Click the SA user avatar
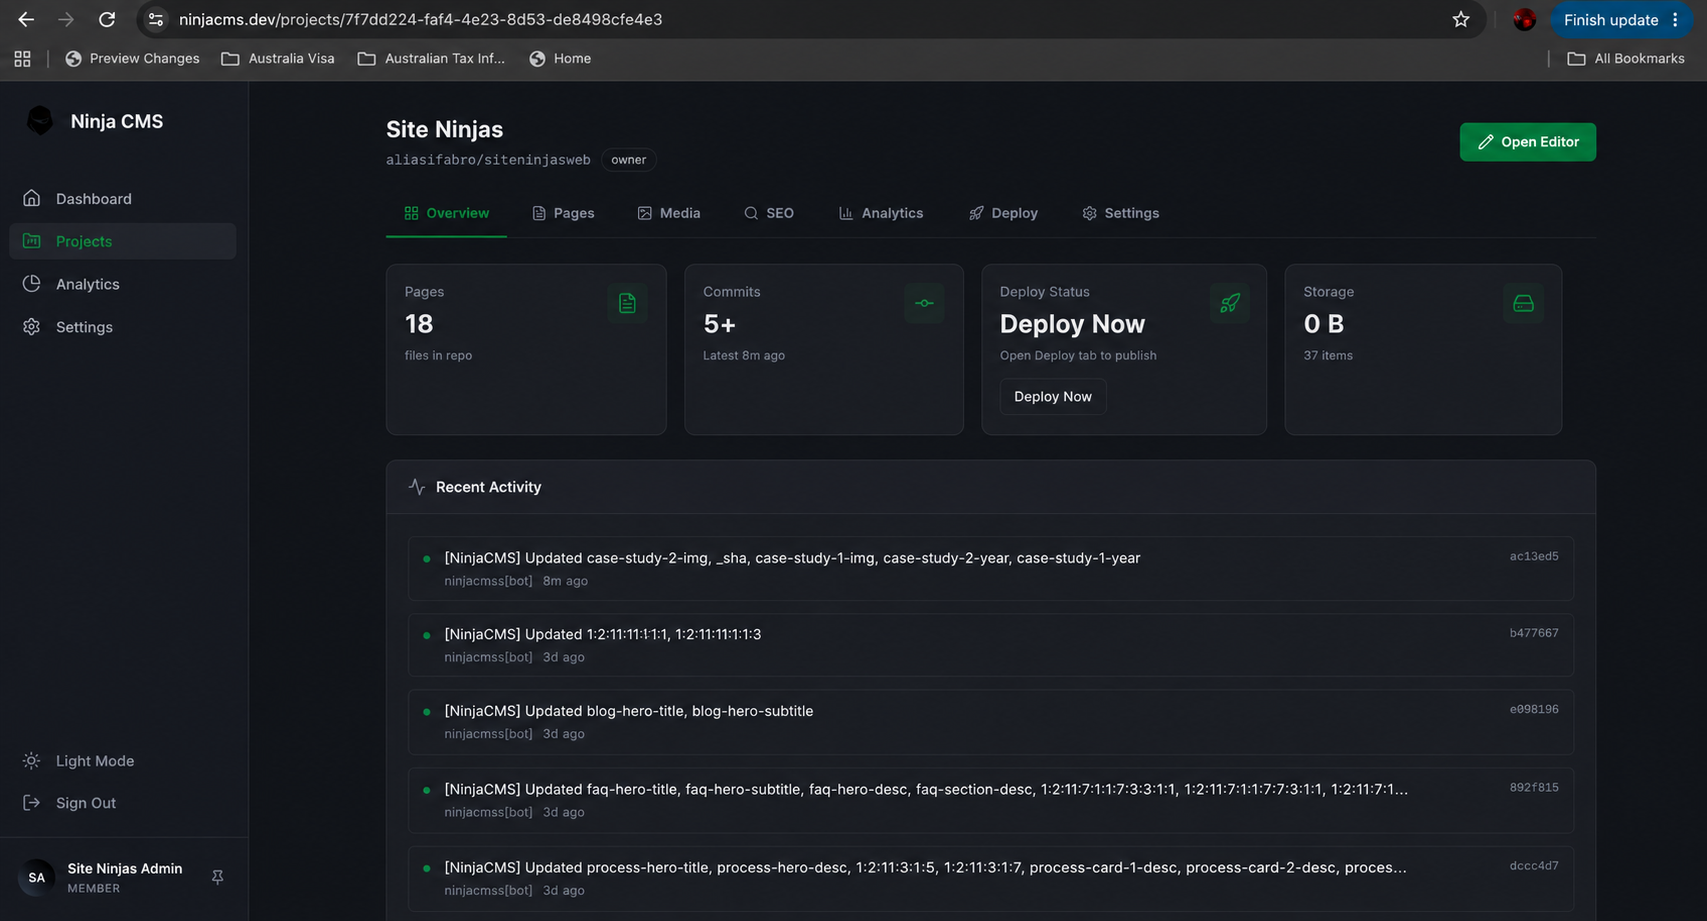This screenshot has height=921, width=1707. 37,877
